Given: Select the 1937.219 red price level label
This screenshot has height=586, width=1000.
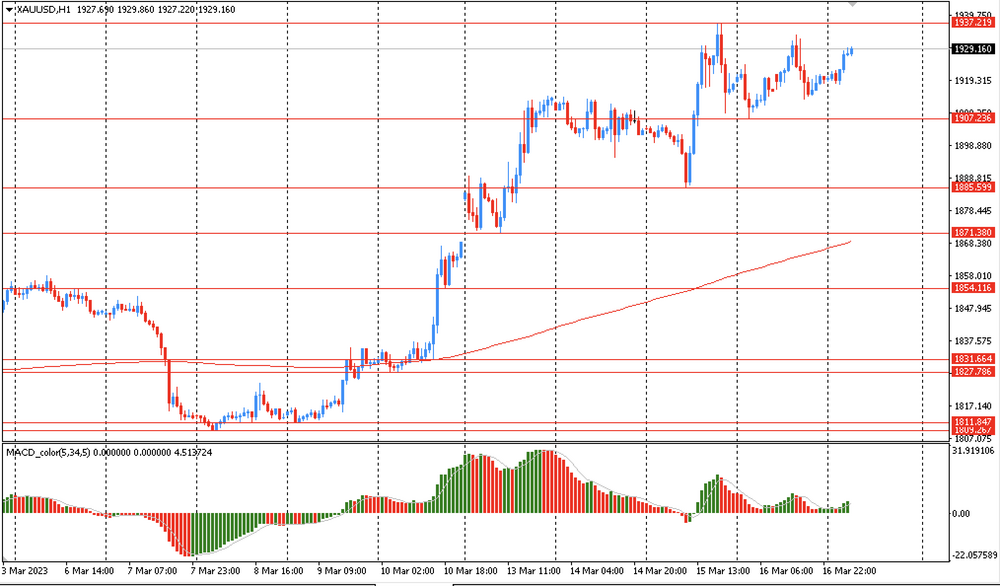Looking at the screenshot, I should (x=973, y=23).
